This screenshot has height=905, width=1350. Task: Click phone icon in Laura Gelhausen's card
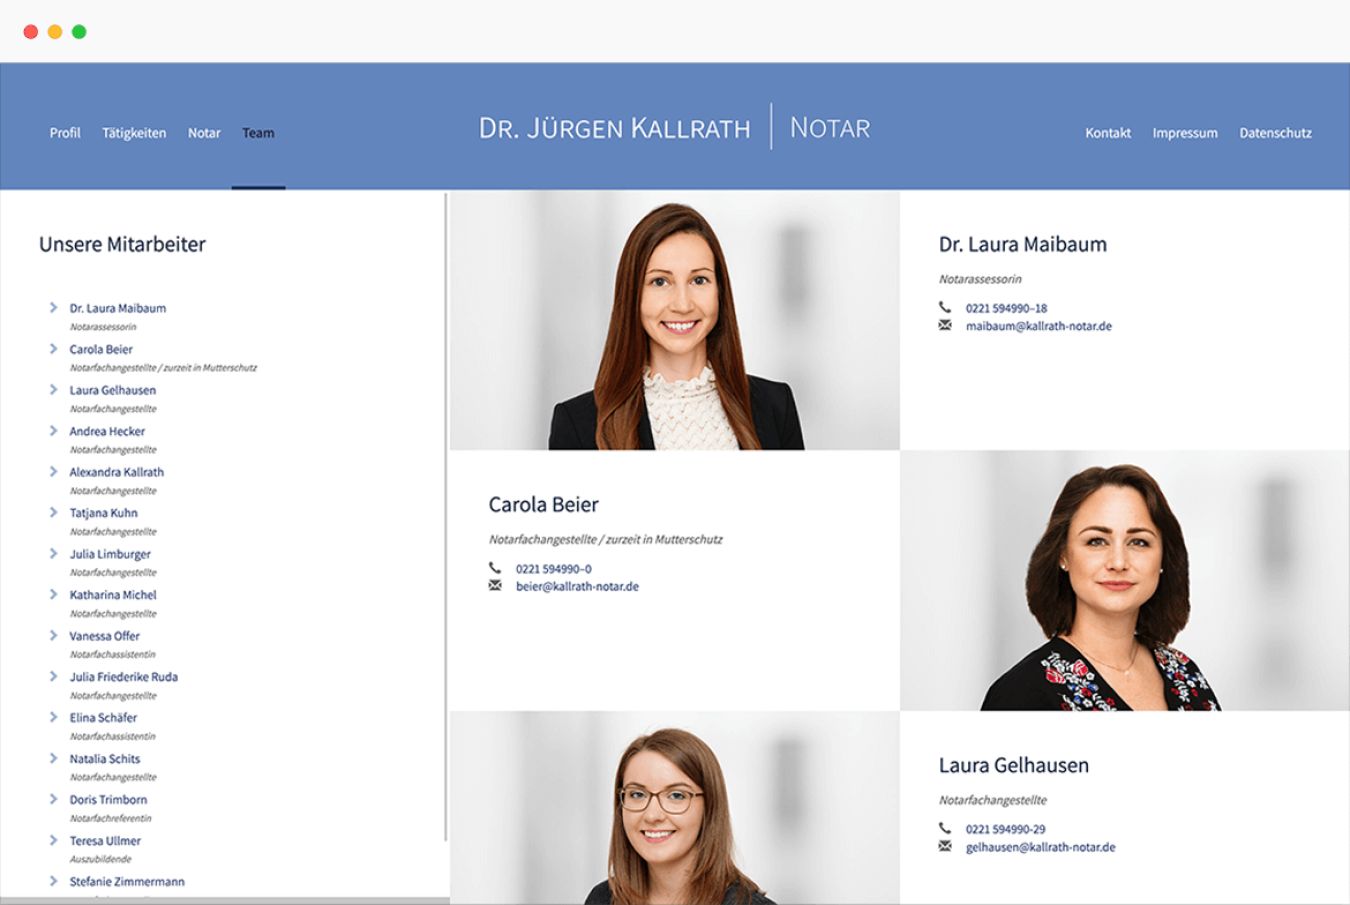click(x=945, y=828)
